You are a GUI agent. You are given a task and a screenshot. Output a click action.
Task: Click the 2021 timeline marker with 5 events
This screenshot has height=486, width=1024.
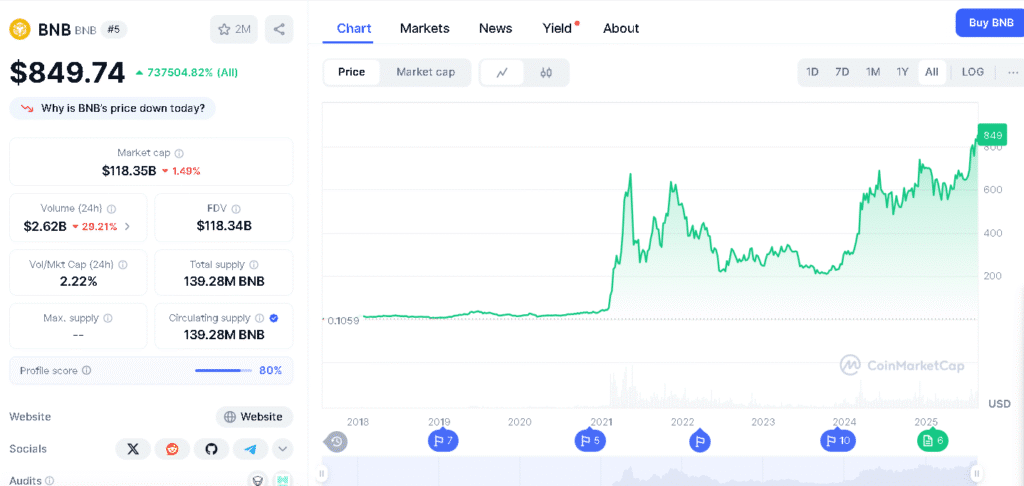(590, 440)
